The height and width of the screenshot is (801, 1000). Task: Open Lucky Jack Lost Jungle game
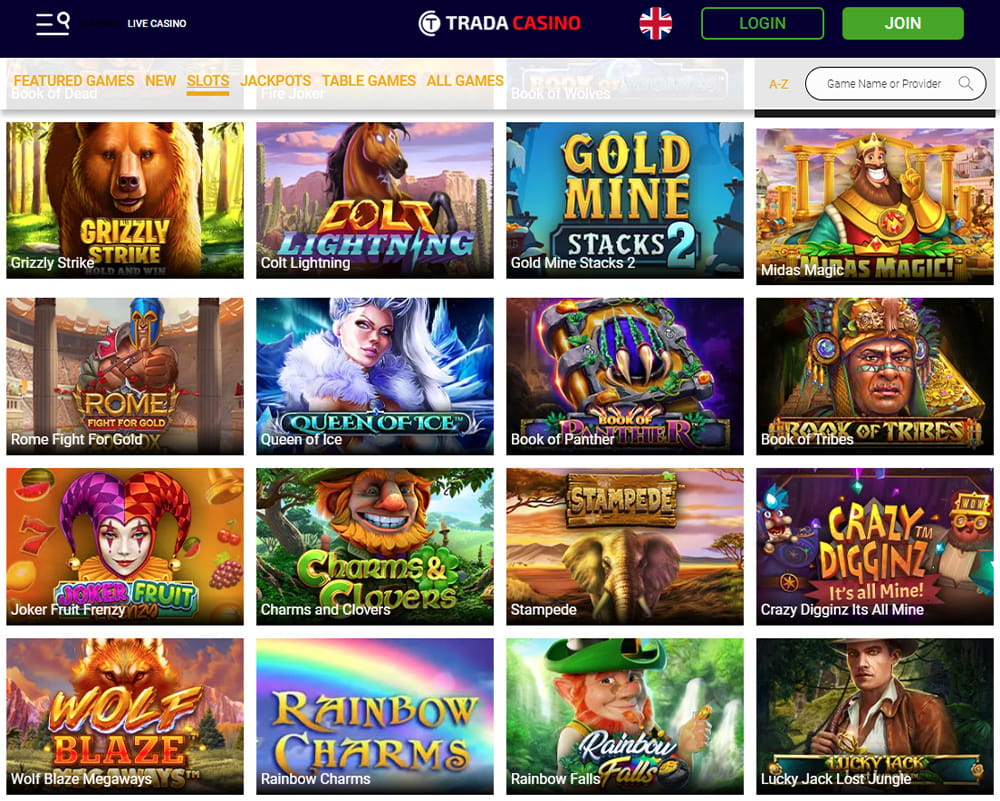[x=875, y=716]
